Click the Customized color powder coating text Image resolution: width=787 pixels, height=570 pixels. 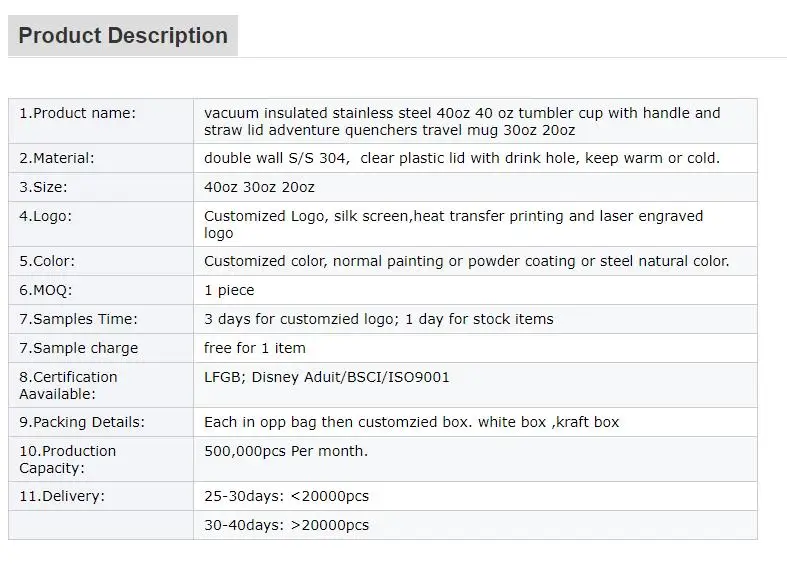pyautogui.click(x=466, y=261)
